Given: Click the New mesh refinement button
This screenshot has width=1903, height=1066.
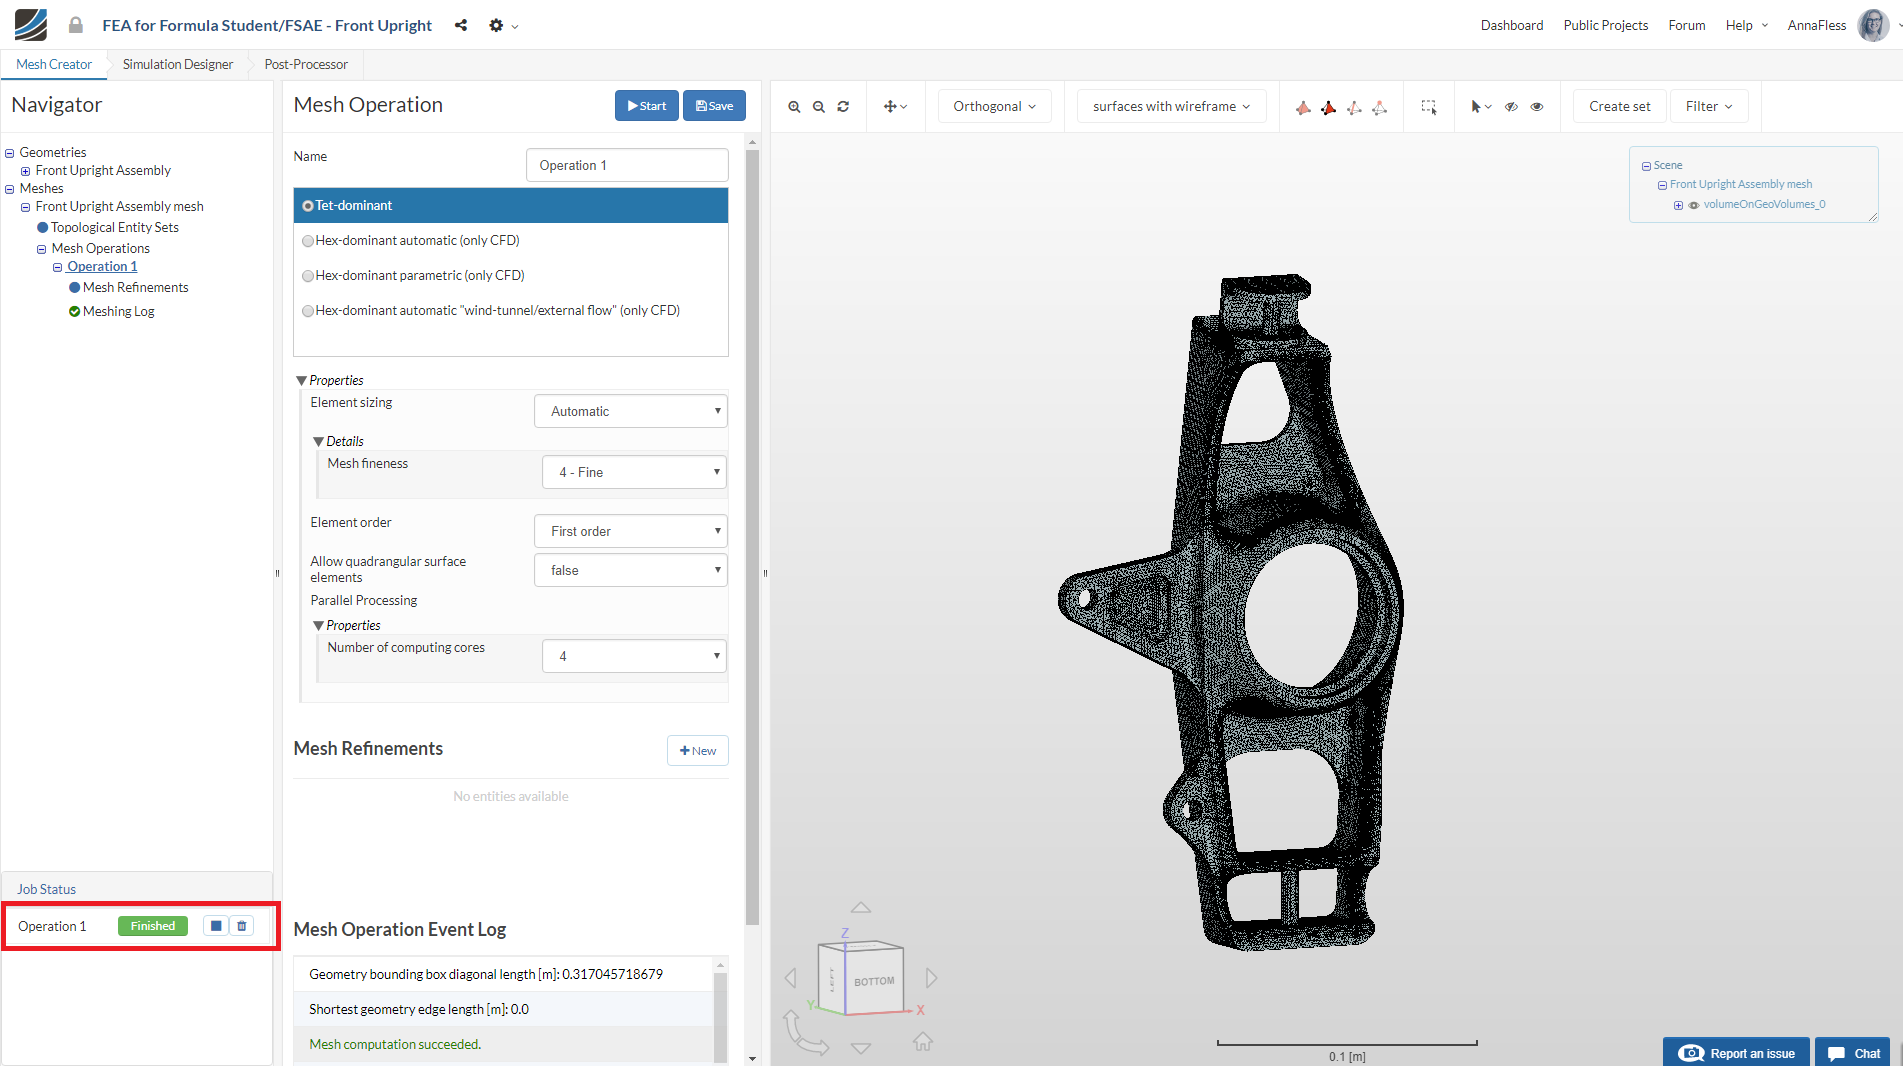Looking at the screenshot, I should 697,751.
